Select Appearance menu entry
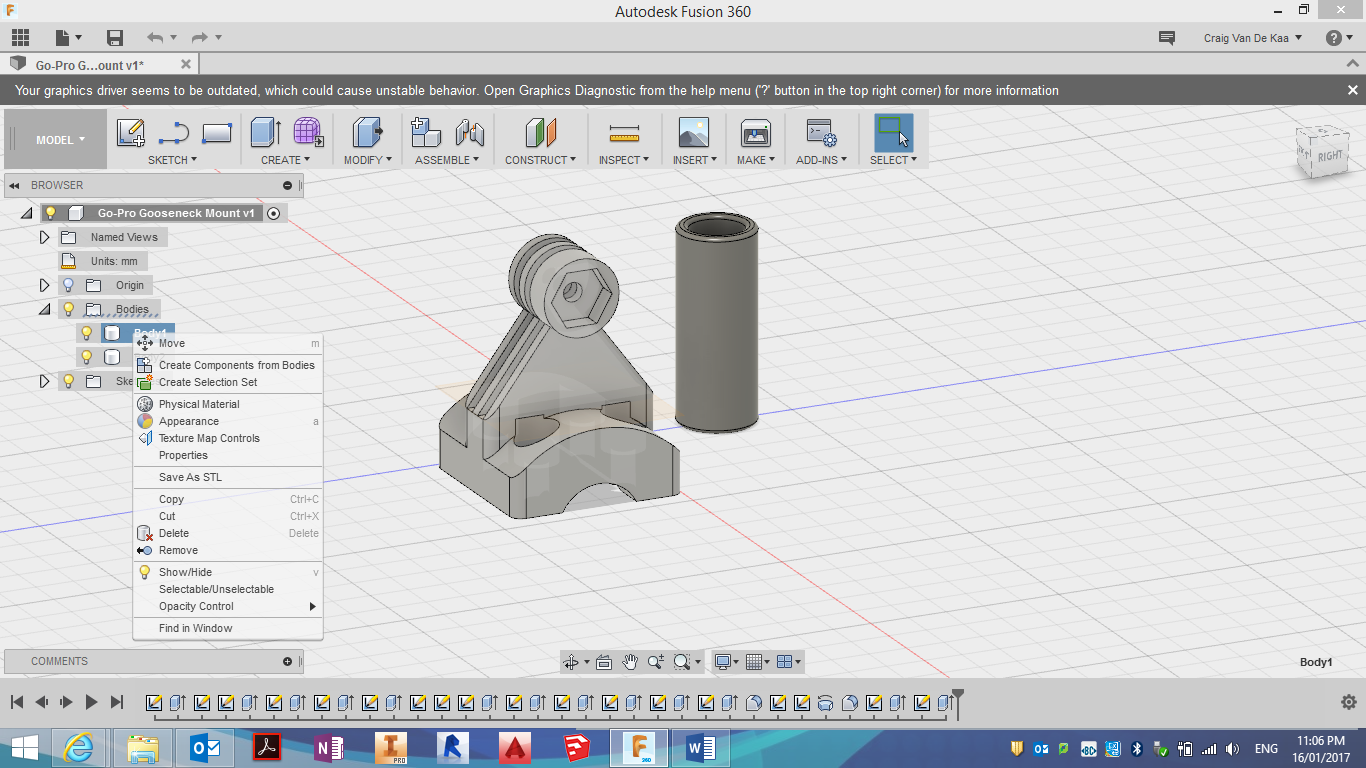This screenshot has width=1366, height=768. [x=228, y=421]
